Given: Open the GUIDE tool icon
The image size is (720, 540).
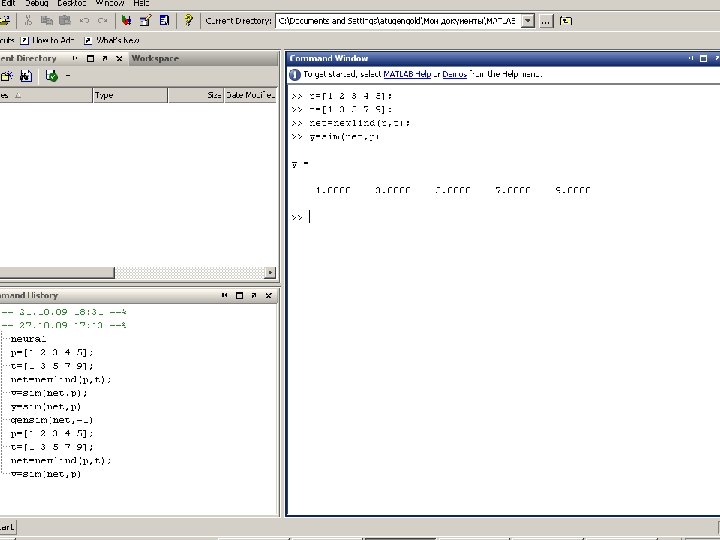Looking at the screenshot, I should (146, 21).
